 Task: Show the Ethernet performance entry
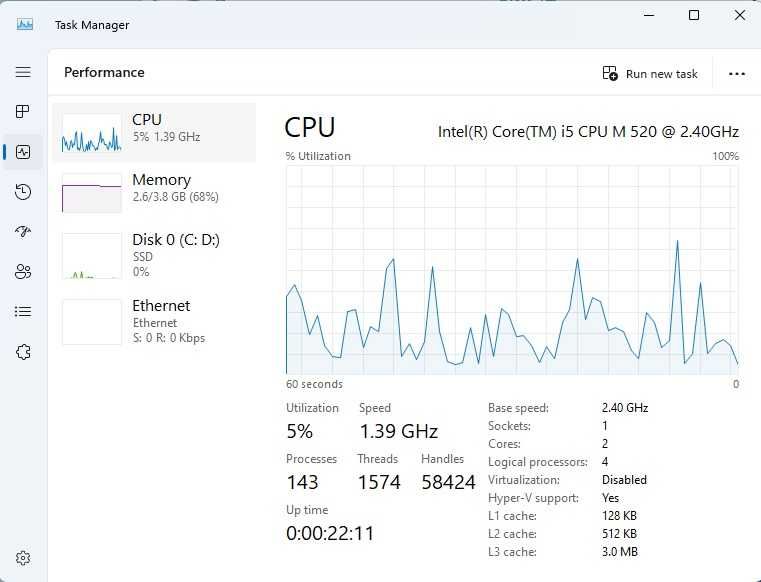coord(154,320)
